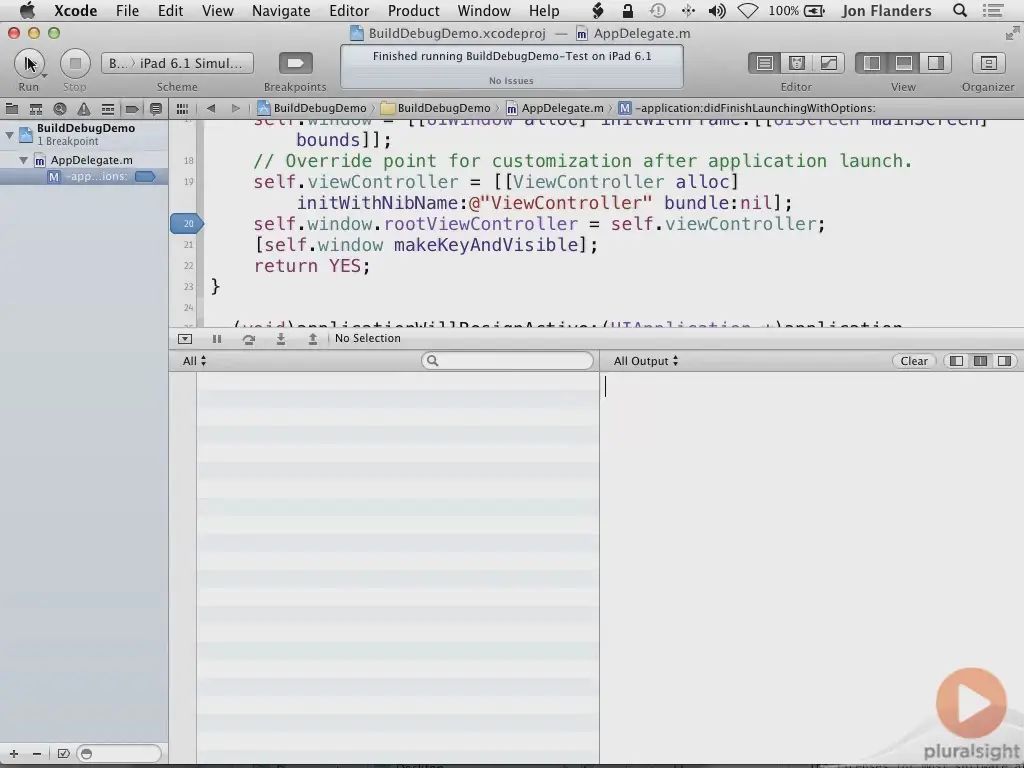The image size is (1024, 768).
Task: Open the Log navigator
Action: tap(155, 108)
